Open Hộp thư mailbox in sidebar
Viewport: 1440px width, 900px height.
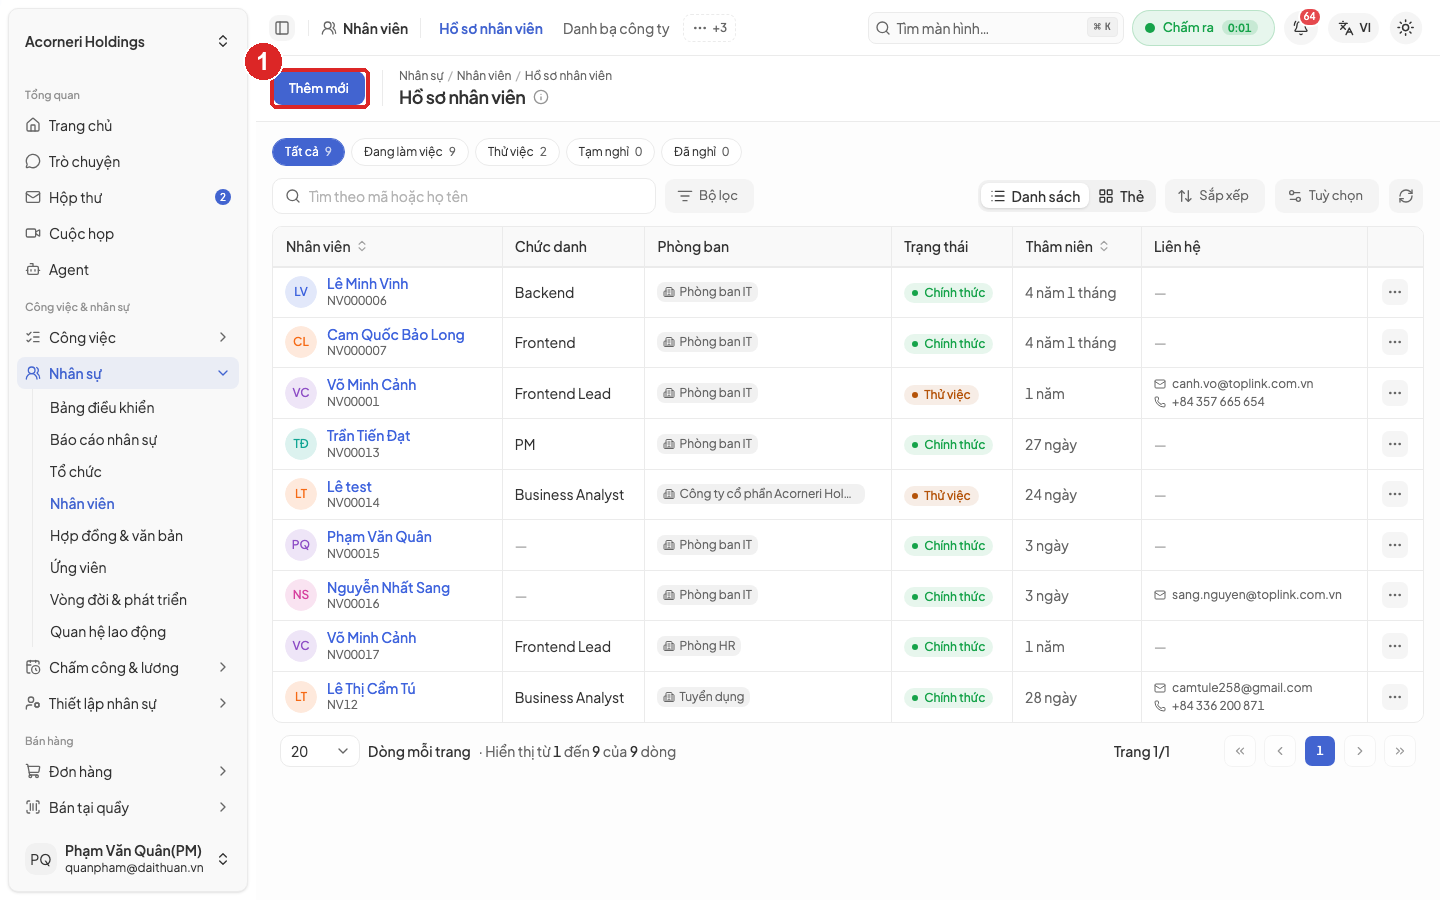point(128,198)
